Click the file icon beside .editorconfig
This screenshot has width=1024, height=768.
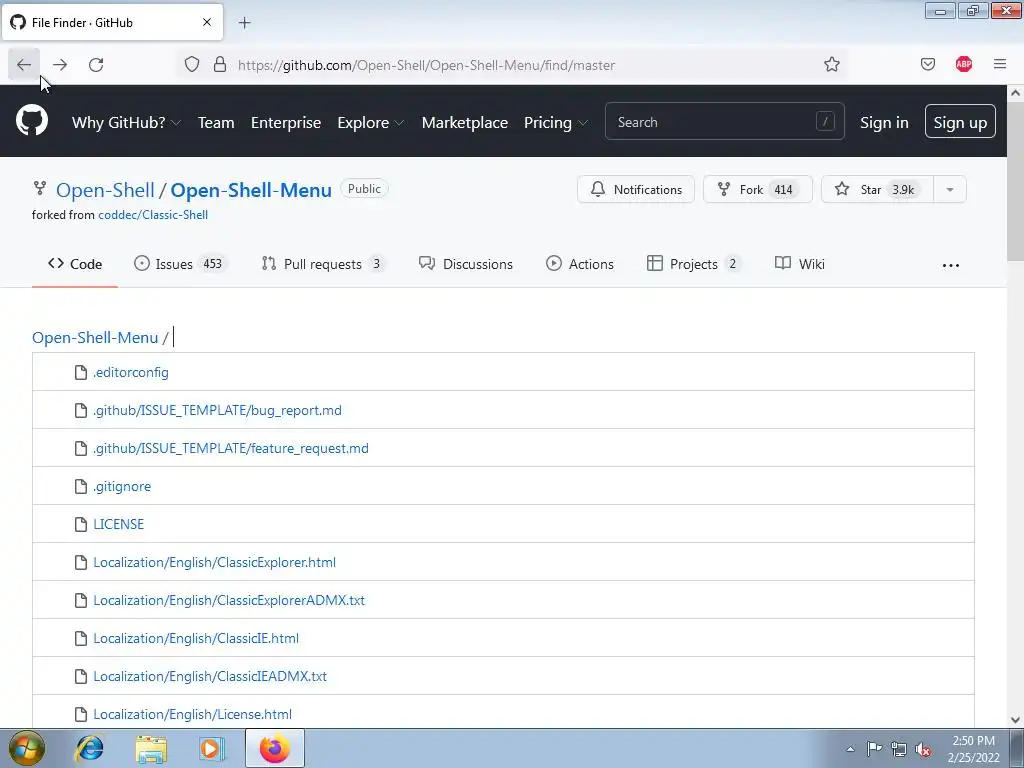click(x=80, y=372)
